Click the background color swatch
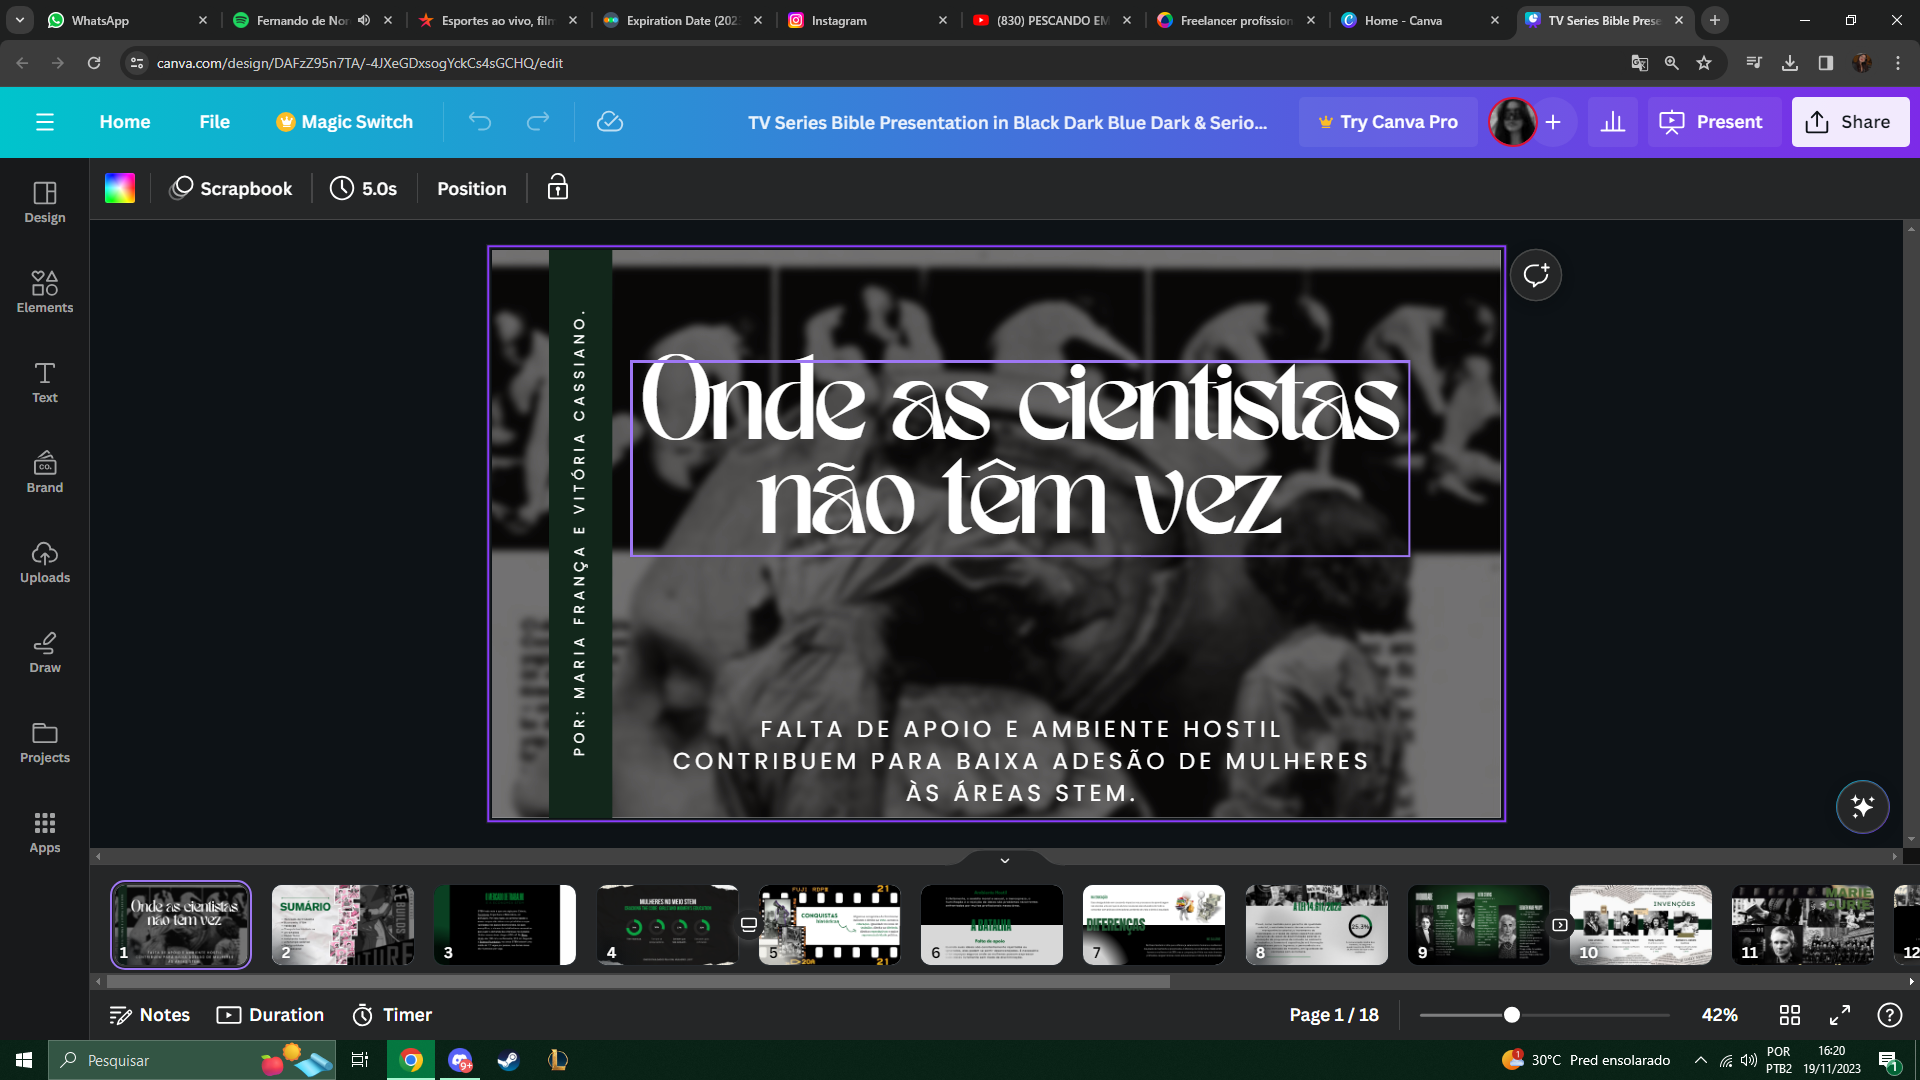This screenshot has width=1920, height=1080. 120,188
